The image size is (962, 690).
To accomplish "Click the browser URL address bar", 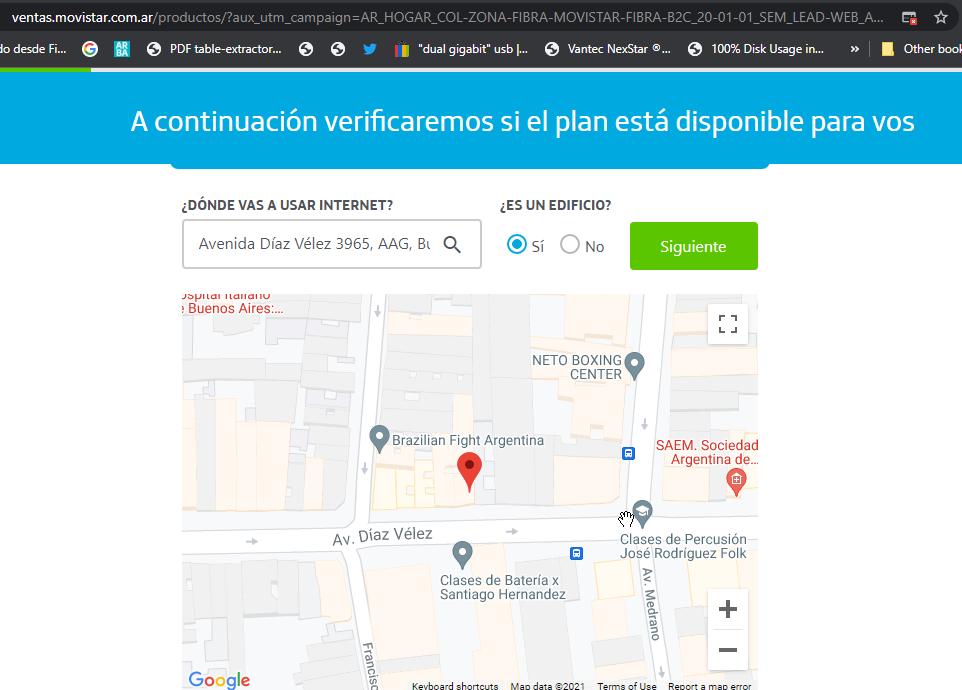I will click(448, 17).
